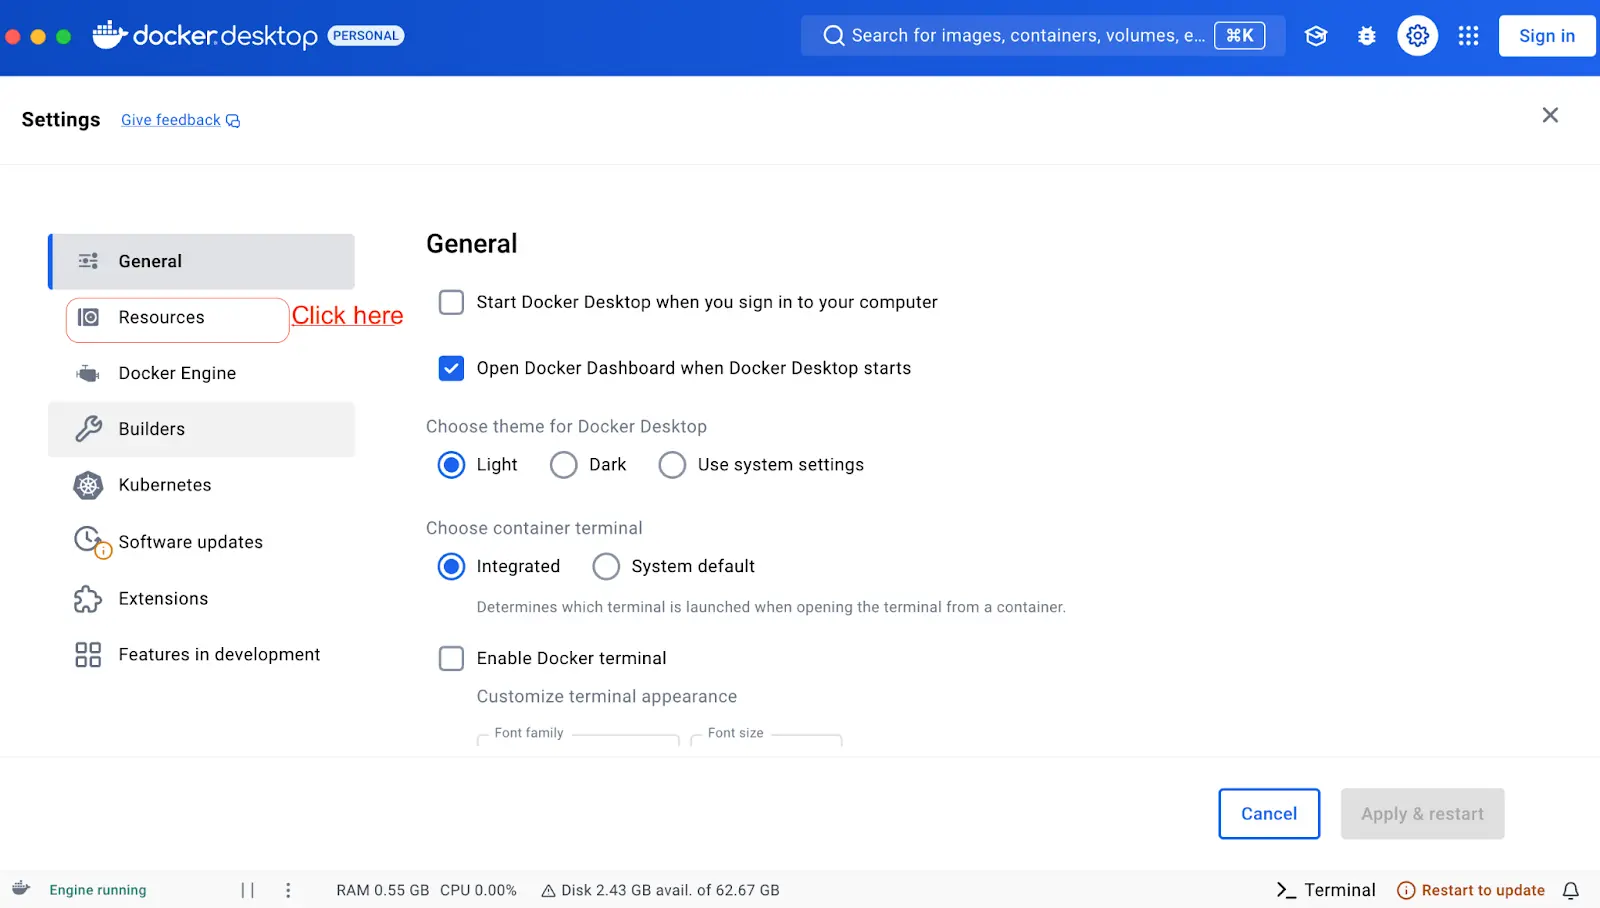1600x908 pixels.
Task: Pause the Docker engine with the pause icon
Action: click(x=248, y=889)
